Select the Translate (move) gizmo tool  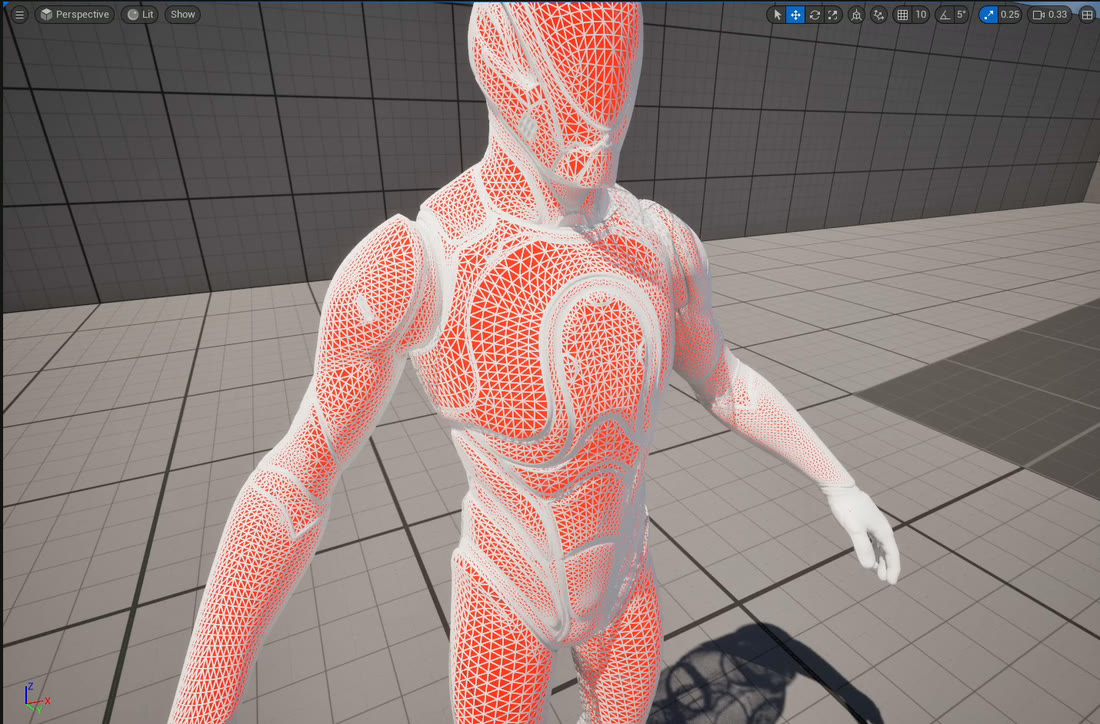(x=796, y=14)
